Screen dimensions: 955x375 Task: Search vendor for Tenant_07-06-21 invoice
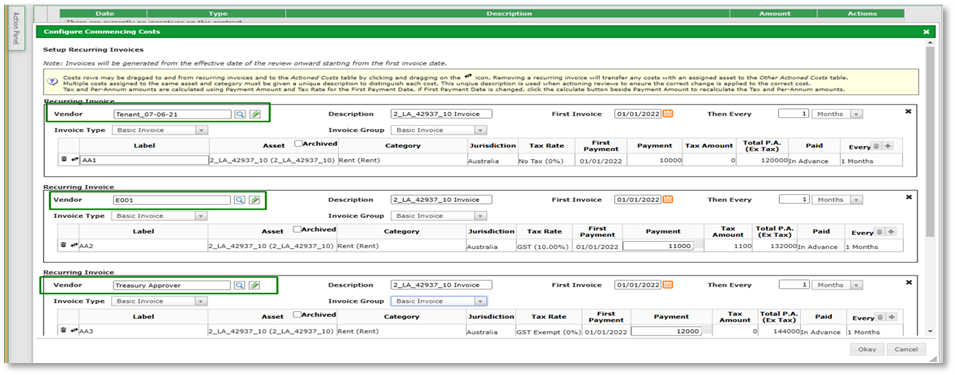240,114
